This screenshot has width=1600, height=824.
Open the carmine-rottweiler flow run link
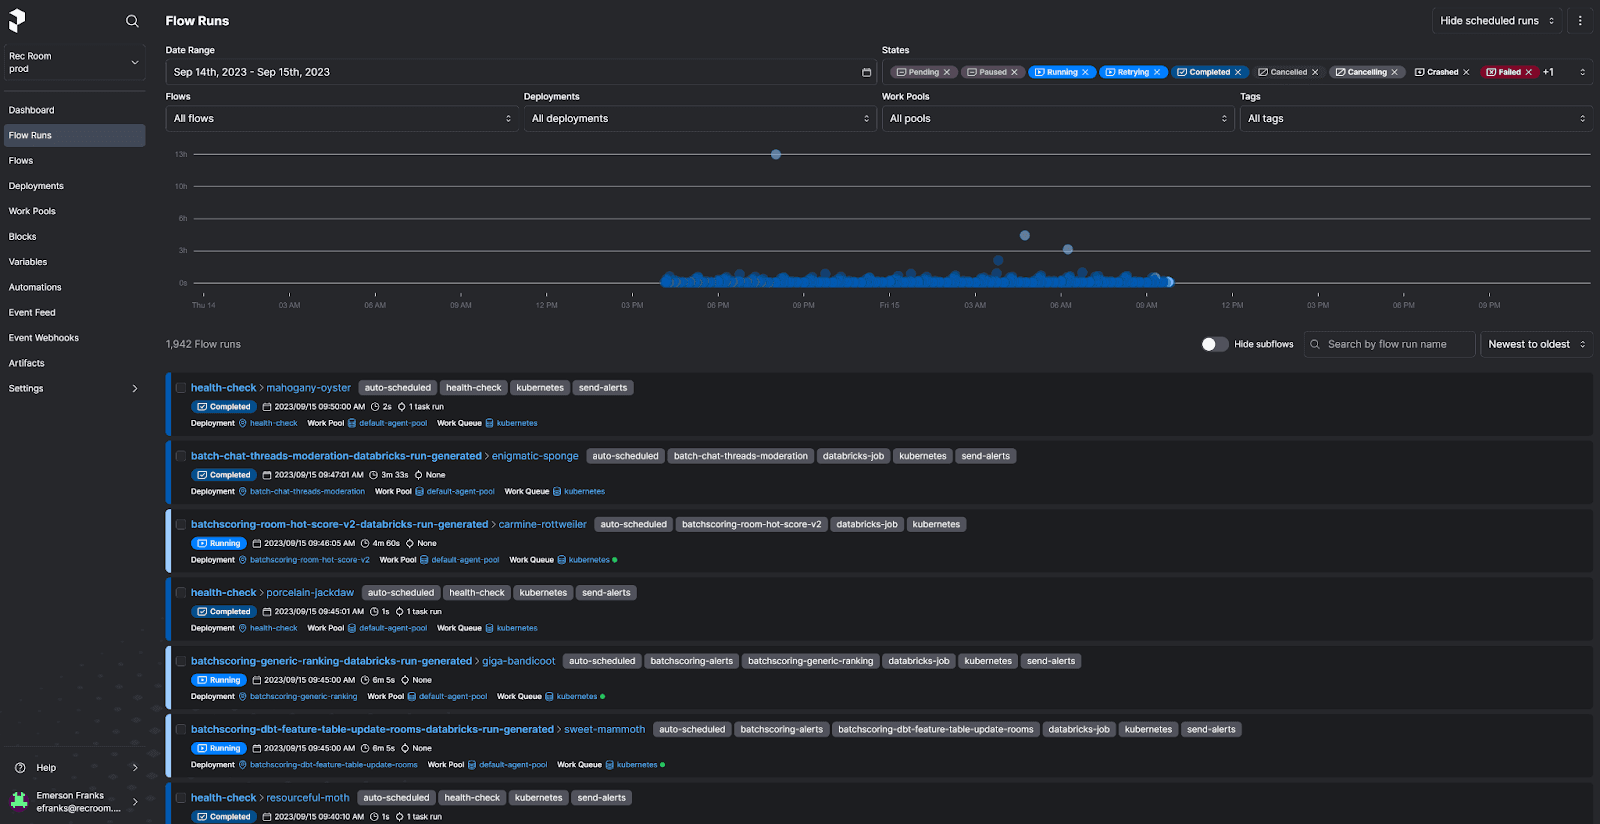542,525
